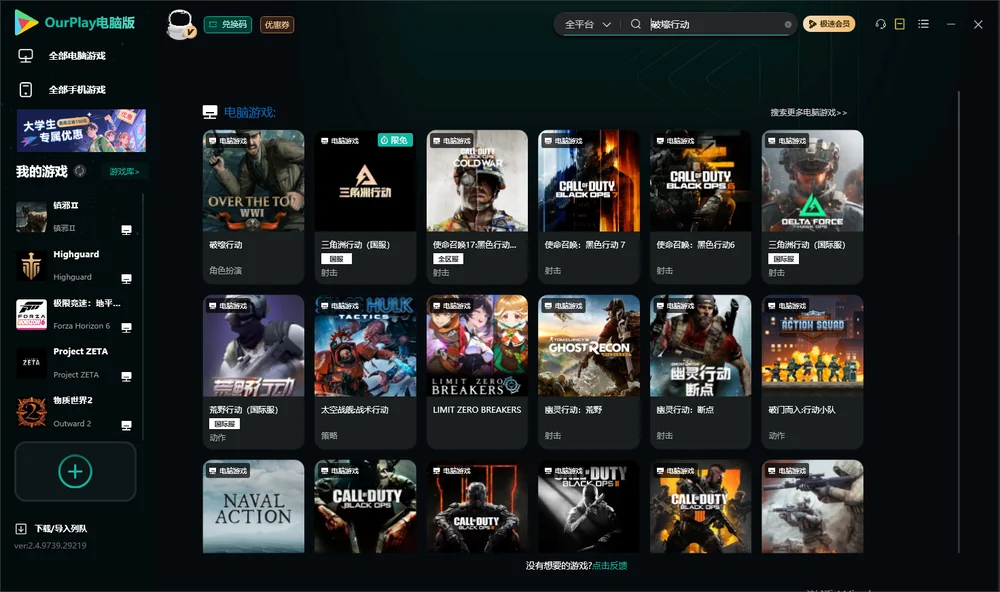1000x592 pixels.
Task: Click the user avatar icon
Action: [x=180, y=24]
